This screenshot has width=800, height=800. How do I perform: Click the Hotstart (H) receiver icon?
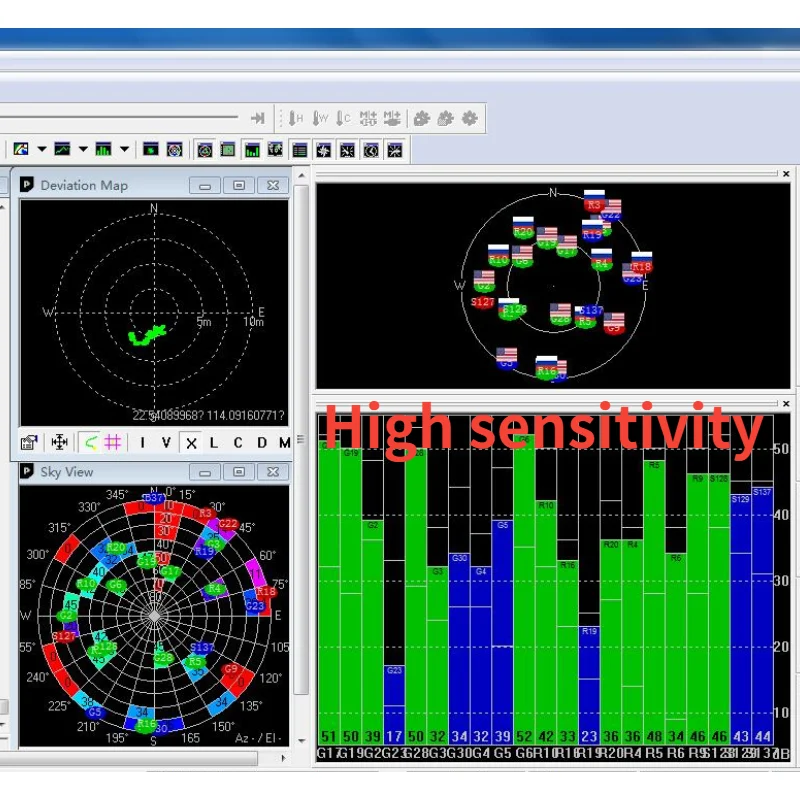tap(295, 119)
